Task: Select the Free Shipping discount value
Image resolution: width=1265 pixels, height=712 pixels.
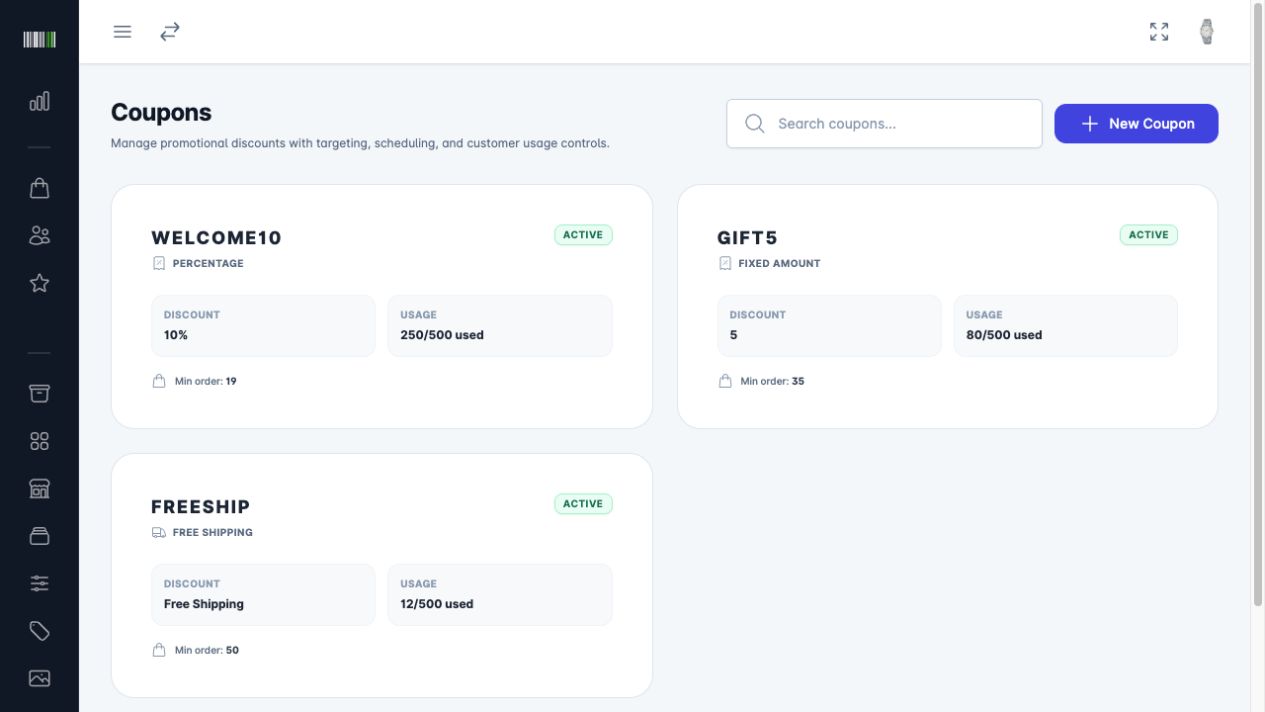Action: (x=204, y=604)
